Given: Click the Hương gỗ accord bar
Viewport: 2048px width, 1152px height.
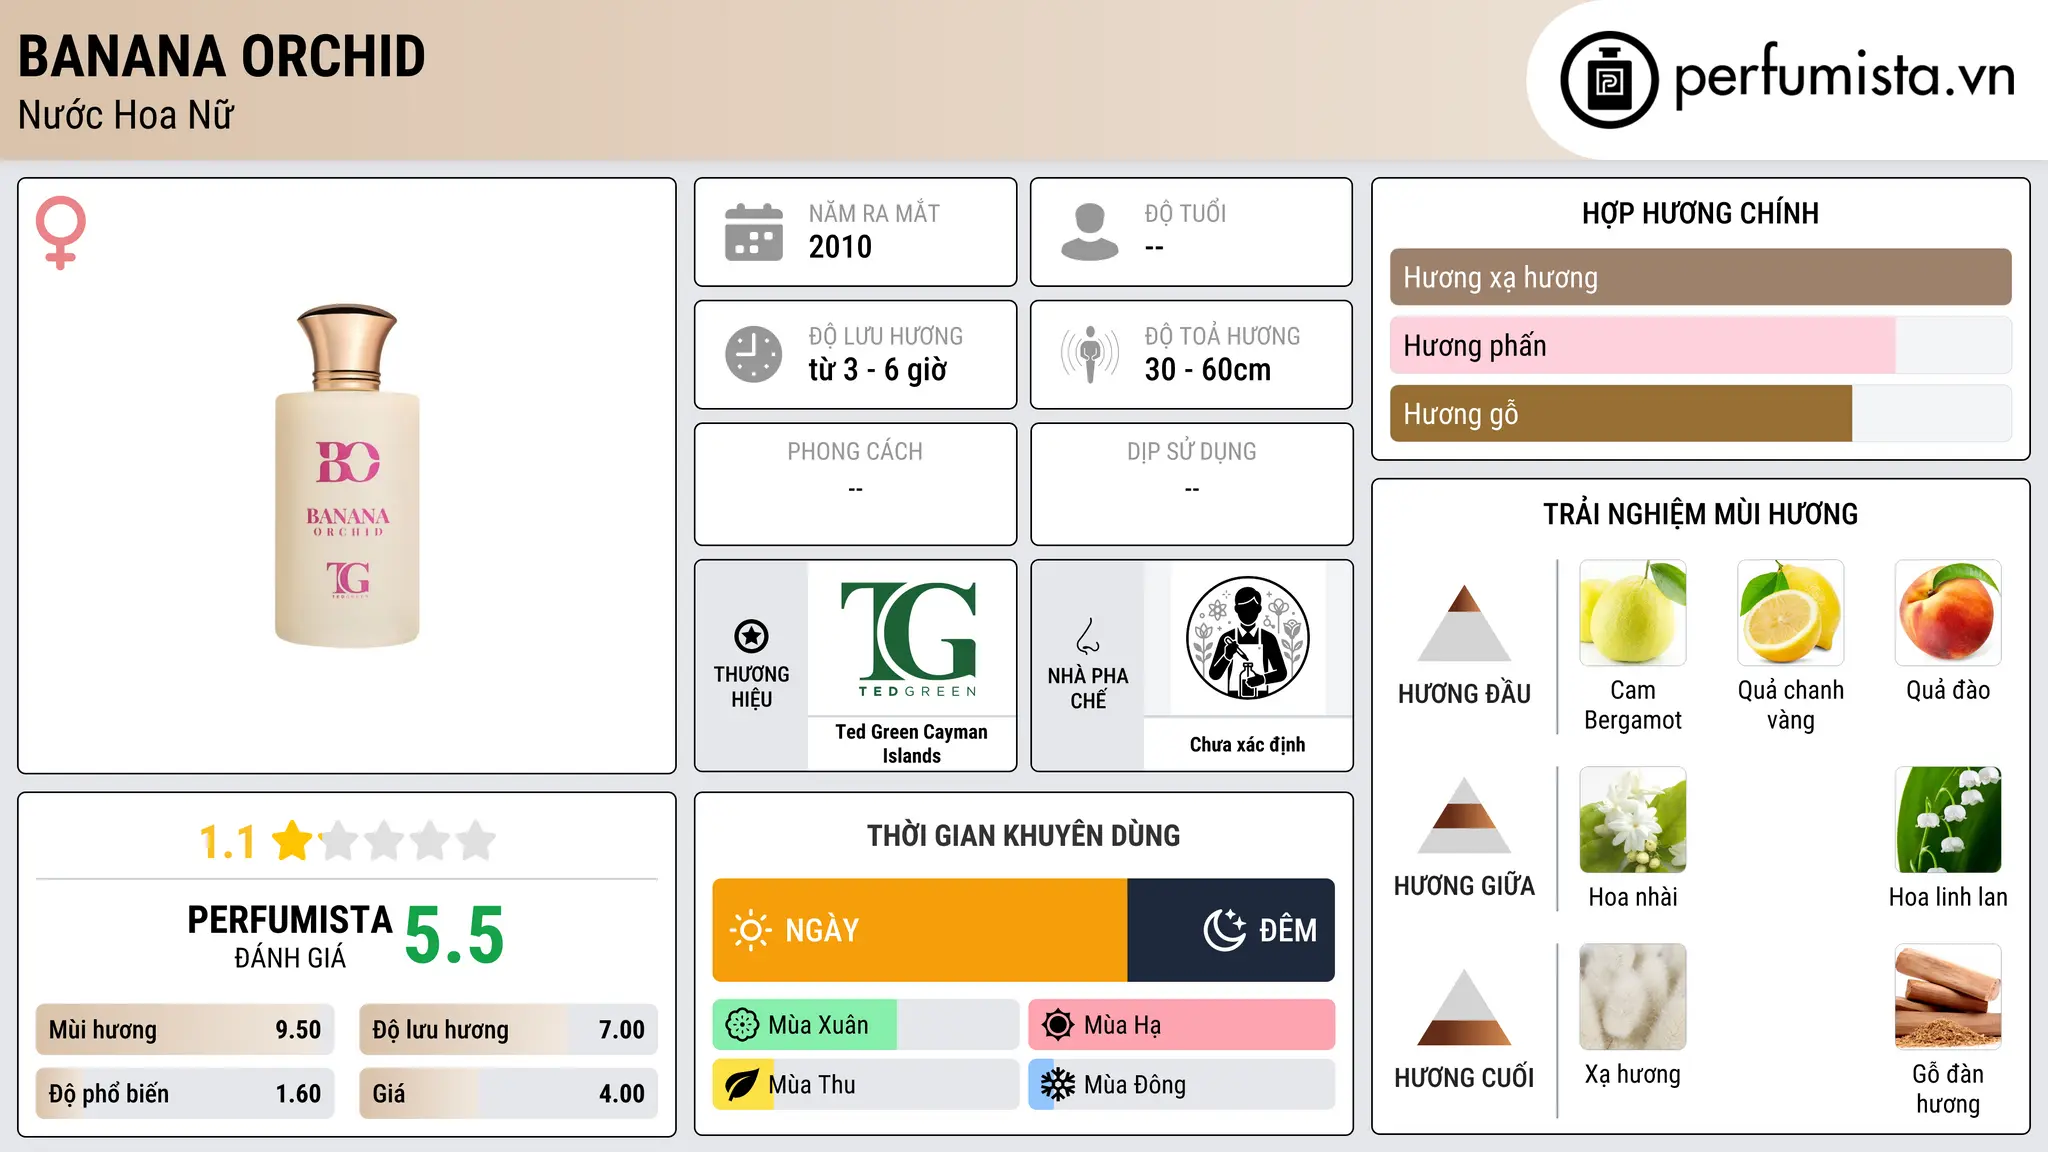Looking at the screenshot, I should coord(1700,413).
